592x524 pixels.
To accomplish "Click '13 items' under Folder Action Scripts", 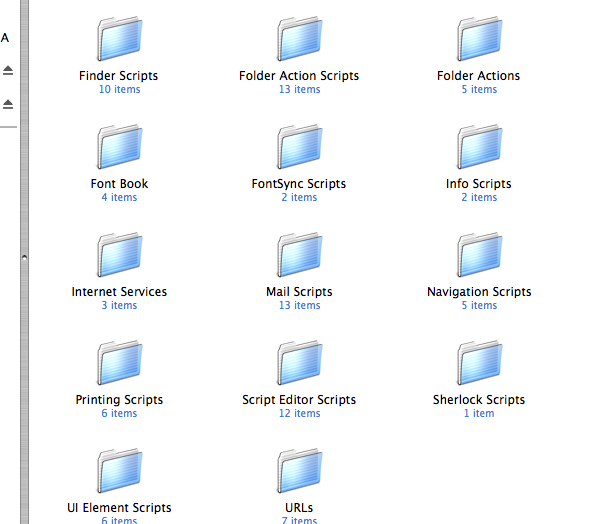I will pyautogui.click(x=299, y=89).
